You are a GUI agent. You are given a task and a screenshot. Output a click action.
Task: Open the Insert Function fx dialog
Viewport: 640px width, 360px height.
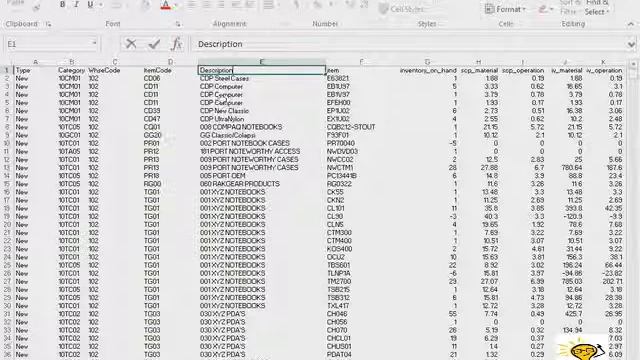click(x=176, y=44)
